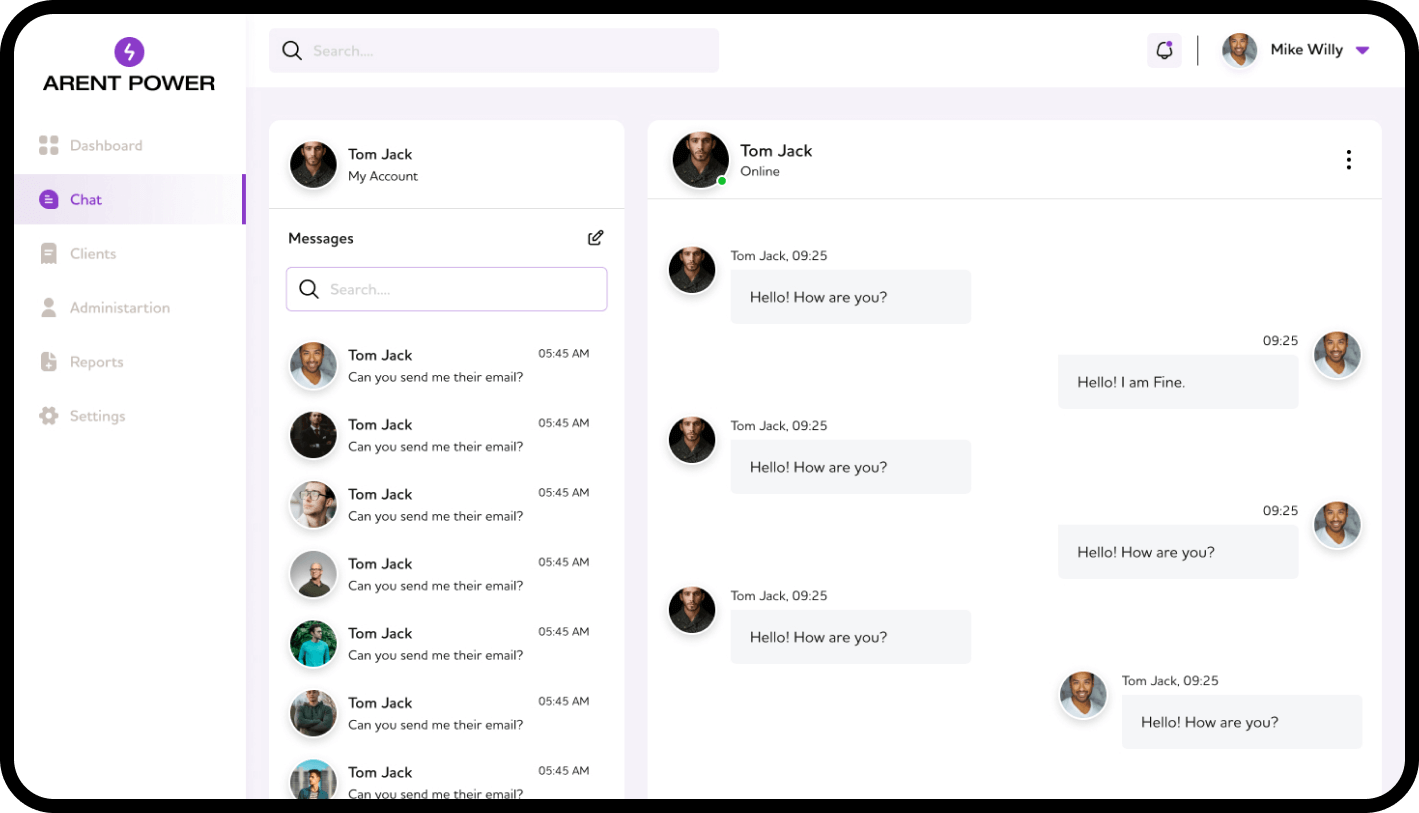Click Mike Willy profile avatar
Image resolution: width=1419 pixels, height=813 pixels.
pyautogui.click(x=1239, y=50)
